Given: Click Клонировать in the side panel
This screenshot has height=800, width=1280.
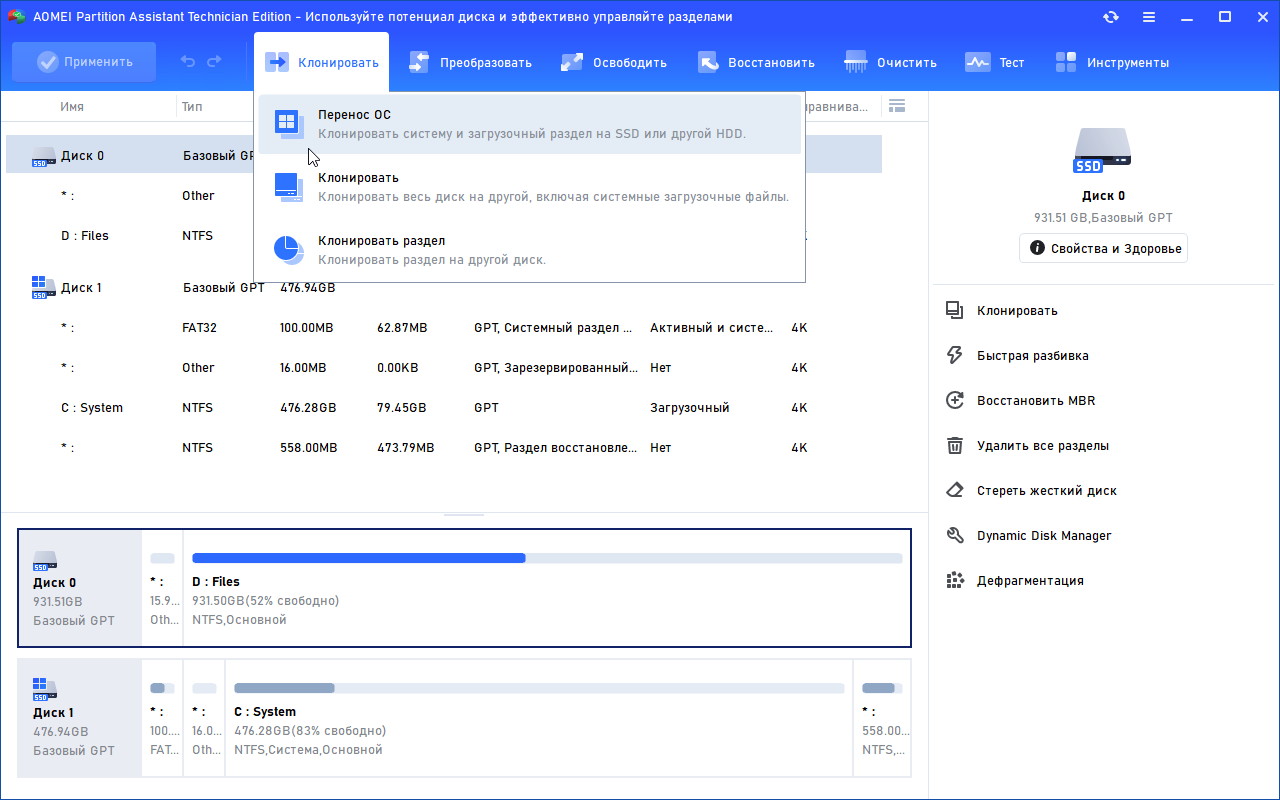Looking at the screenshot, I should pos(1017,311).
